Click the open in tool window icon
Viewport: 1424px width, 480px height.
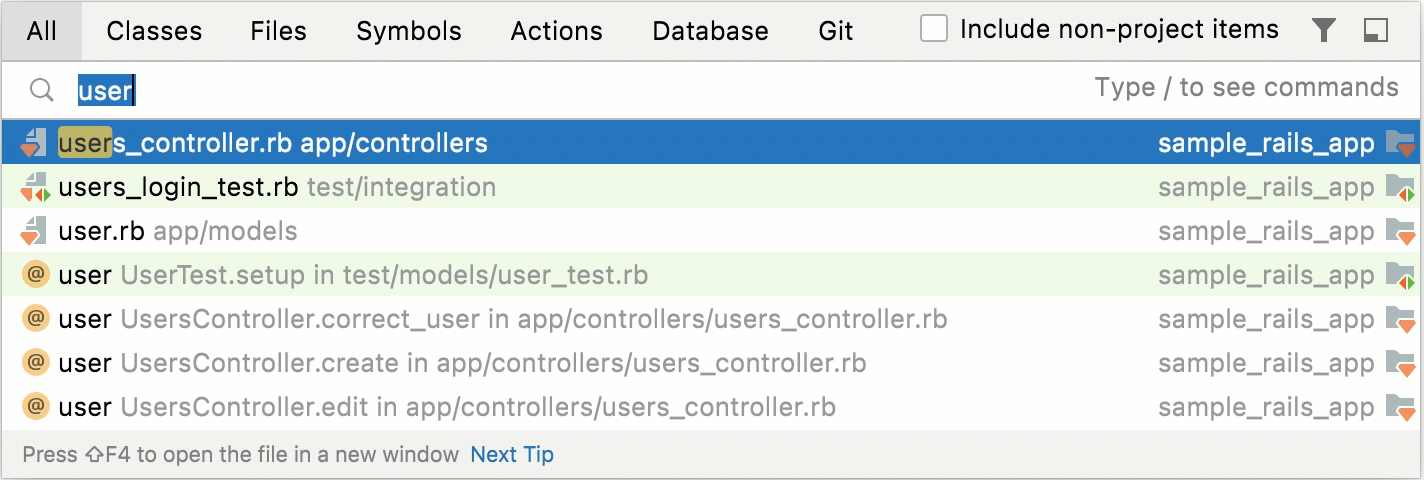click(x=1376, y=31)
